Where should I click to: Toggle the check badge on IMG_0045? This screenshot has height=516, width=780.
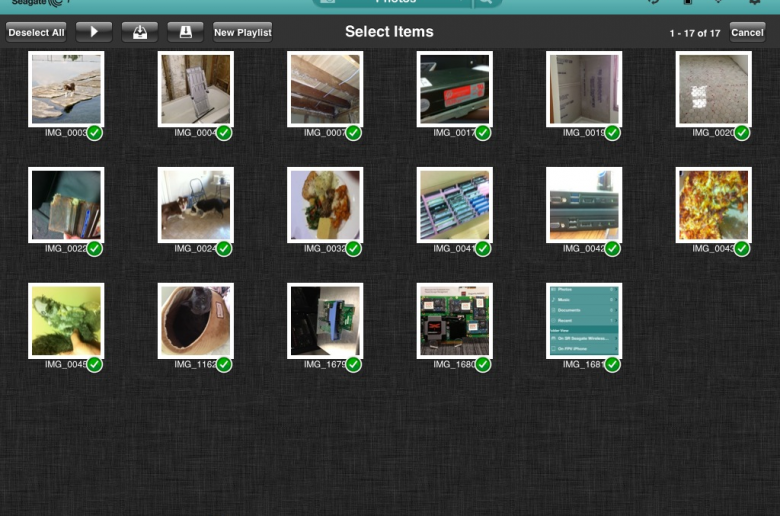click(95, 365)
